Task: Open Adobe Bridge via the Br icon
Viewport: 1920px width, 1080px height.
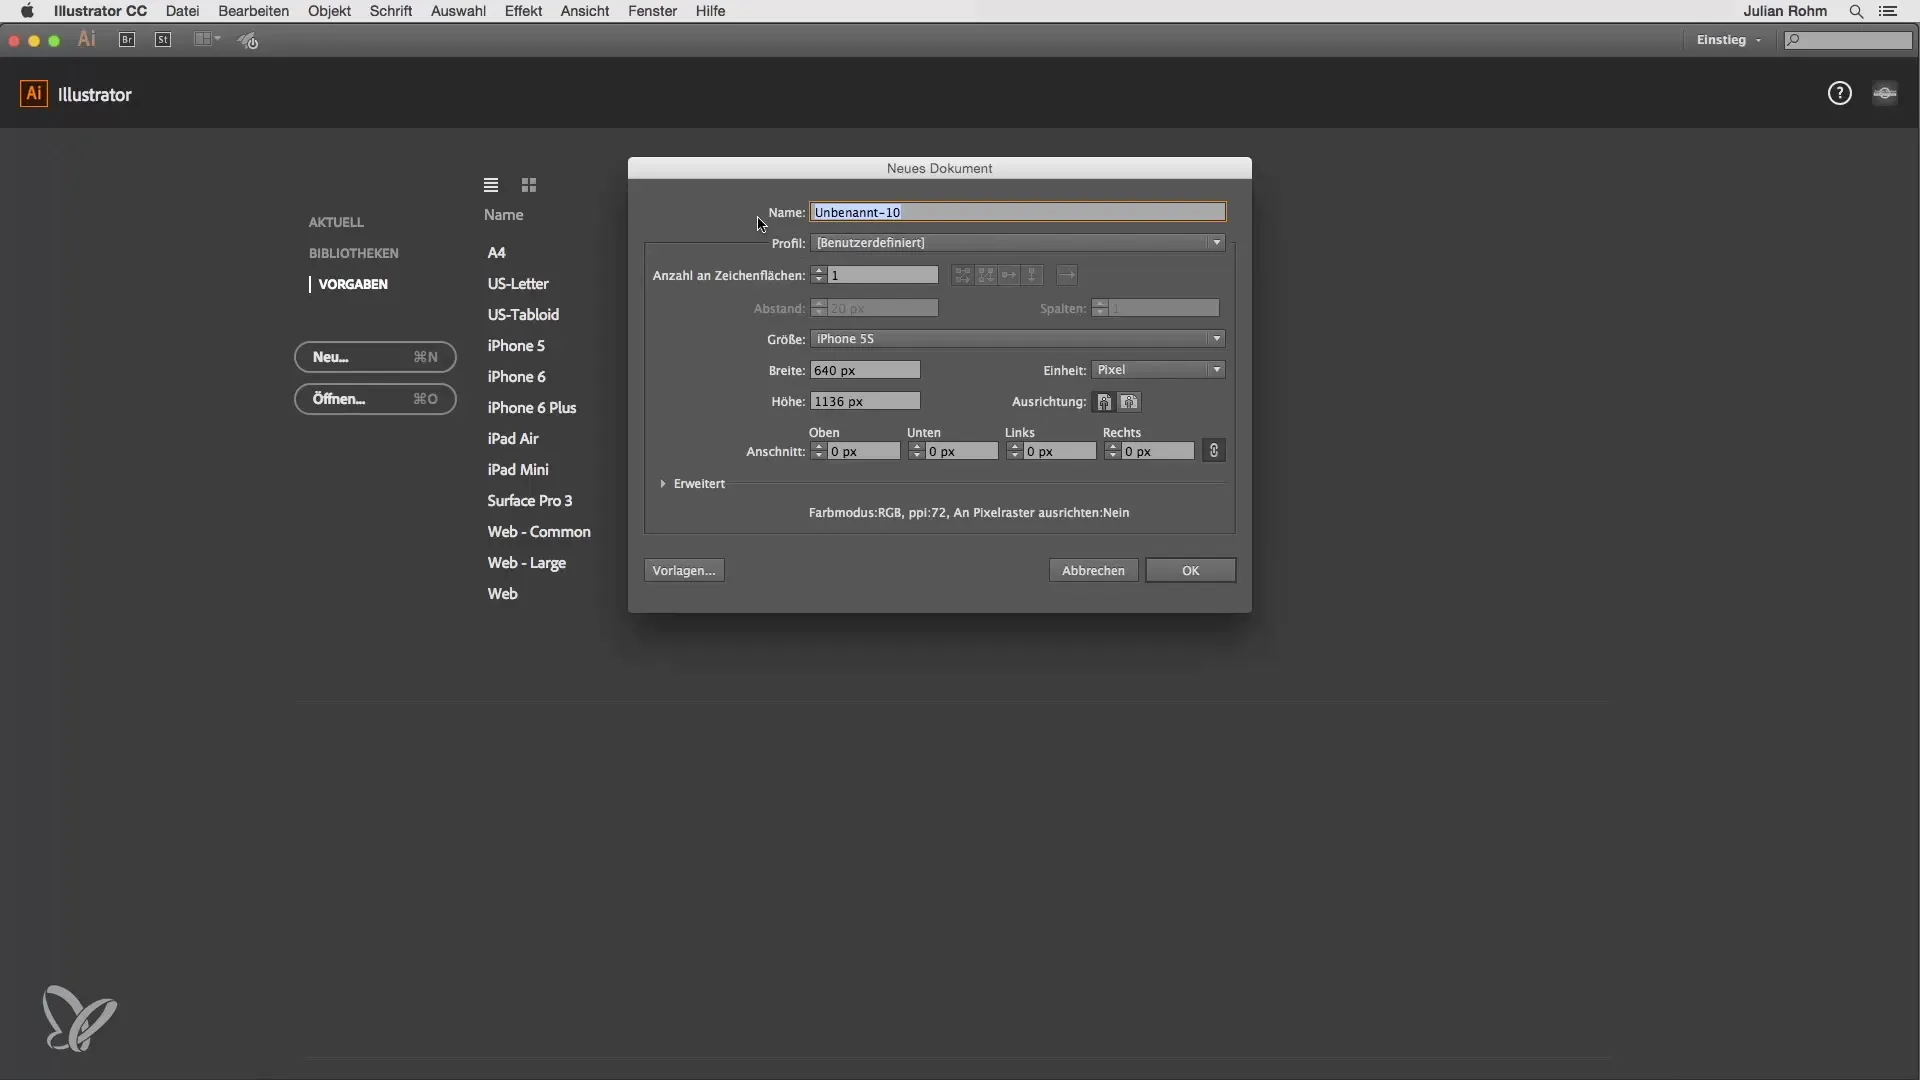Action: click(x=127, y=40)
